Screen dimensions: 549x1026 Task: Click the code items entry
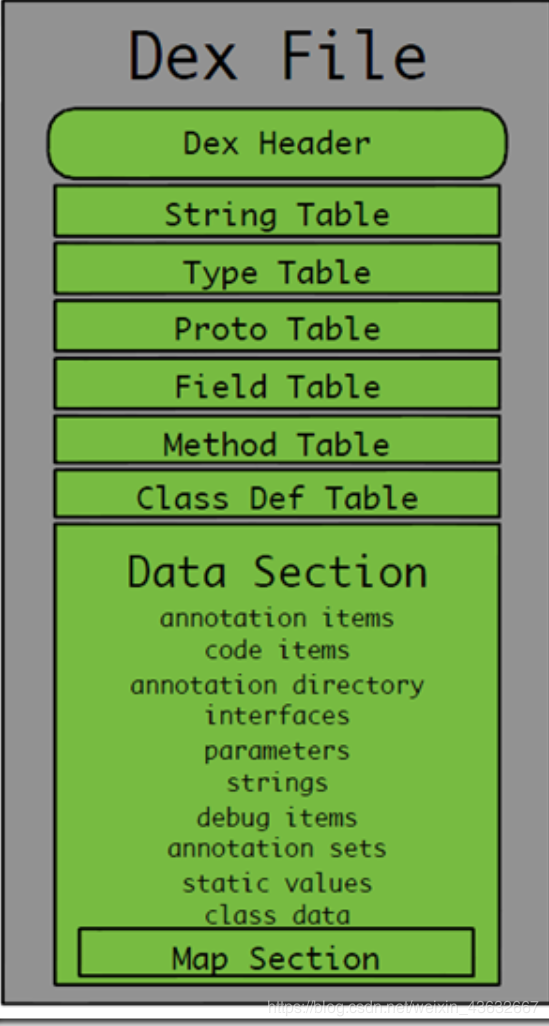pos(277,650)
